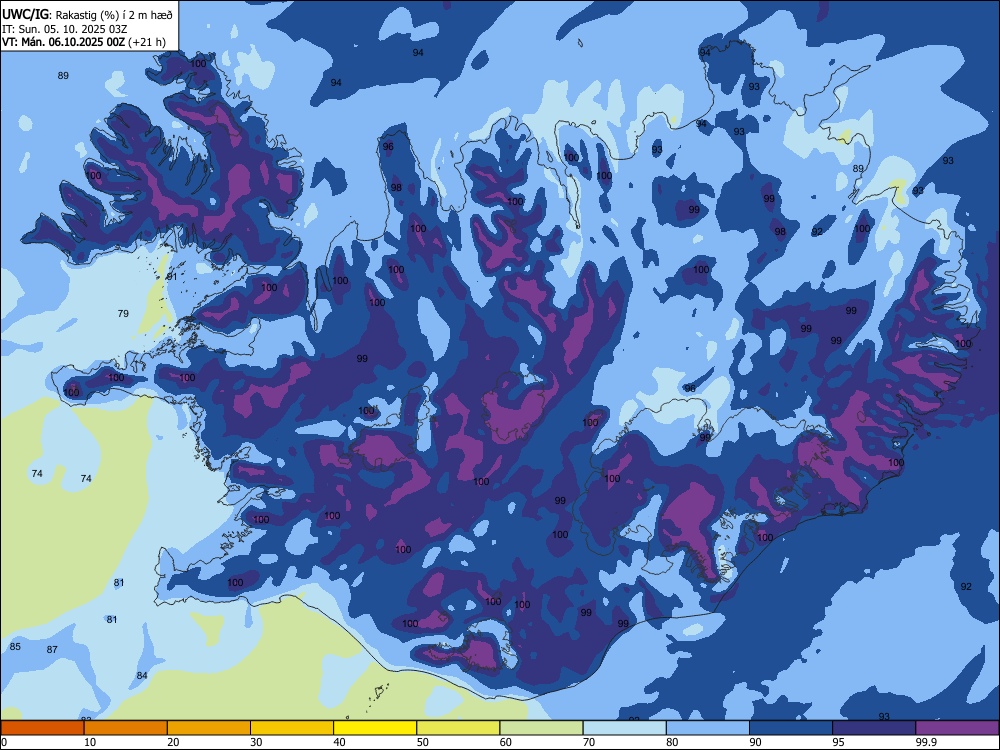
Task: Click the bright yellow 40–50 legend swatch
Action: [375, 728]
